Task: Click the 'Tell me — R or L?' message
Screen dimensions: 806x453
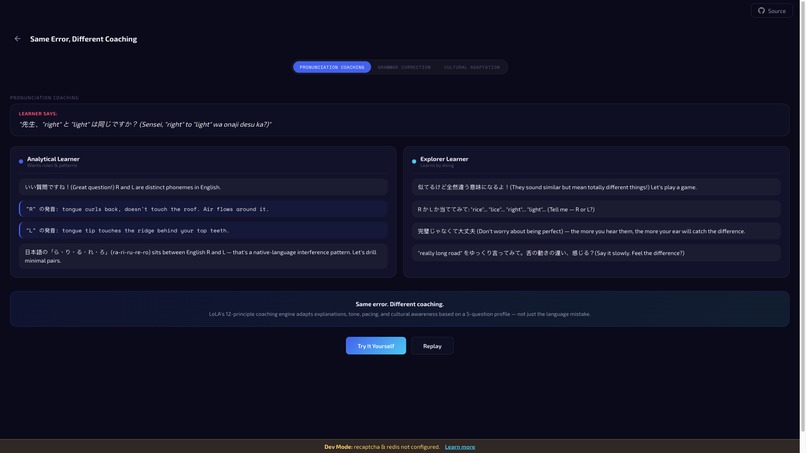Action: tap(596, 209)
